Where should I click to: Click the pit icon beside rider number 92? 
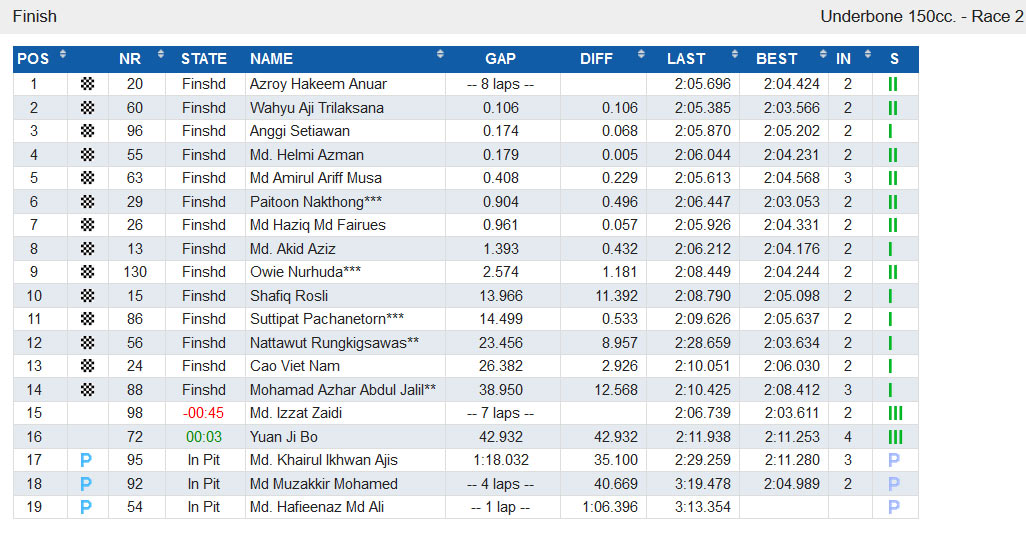[86, 484]
